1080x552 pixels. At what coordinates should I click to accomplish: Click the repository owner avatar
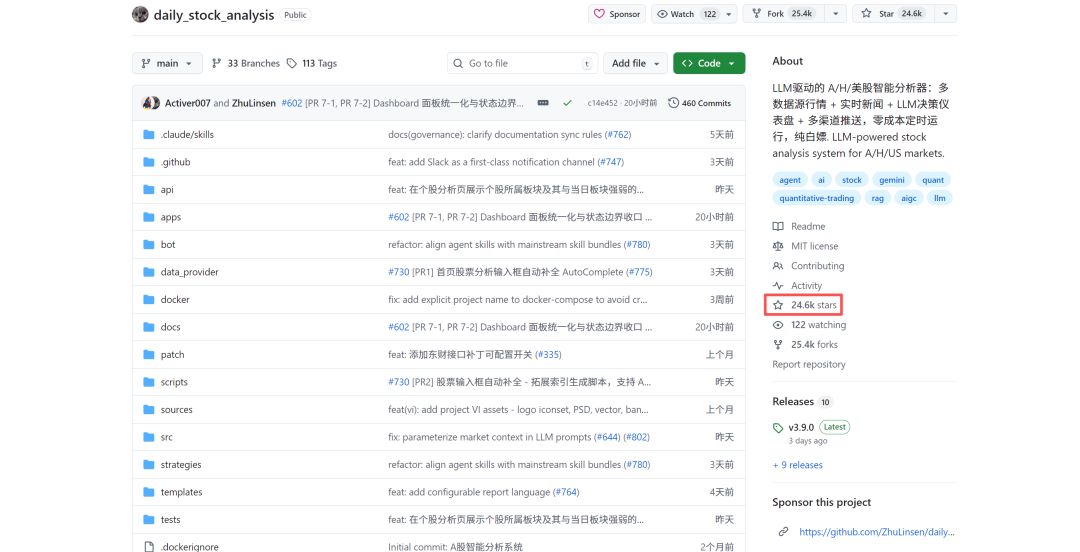pyautogui.click(x=140, y=14)
